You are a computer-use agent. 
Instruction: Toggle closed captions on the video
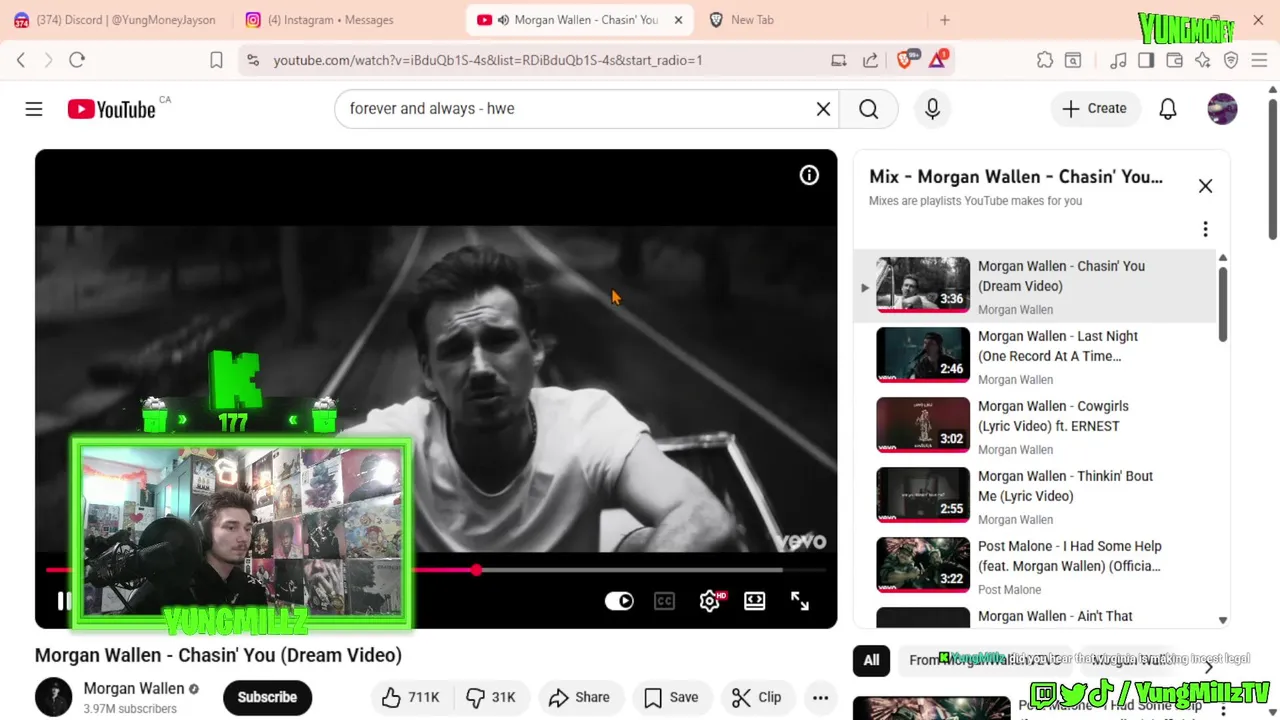(665, 601)
